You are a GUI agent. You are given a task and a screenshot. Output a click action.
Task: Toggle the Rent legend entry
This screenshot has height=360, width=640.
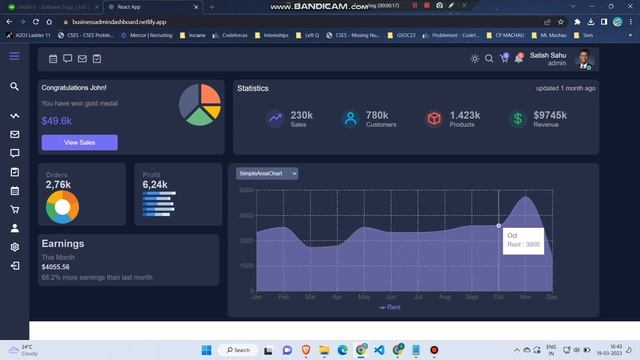(x=390, y=307)
